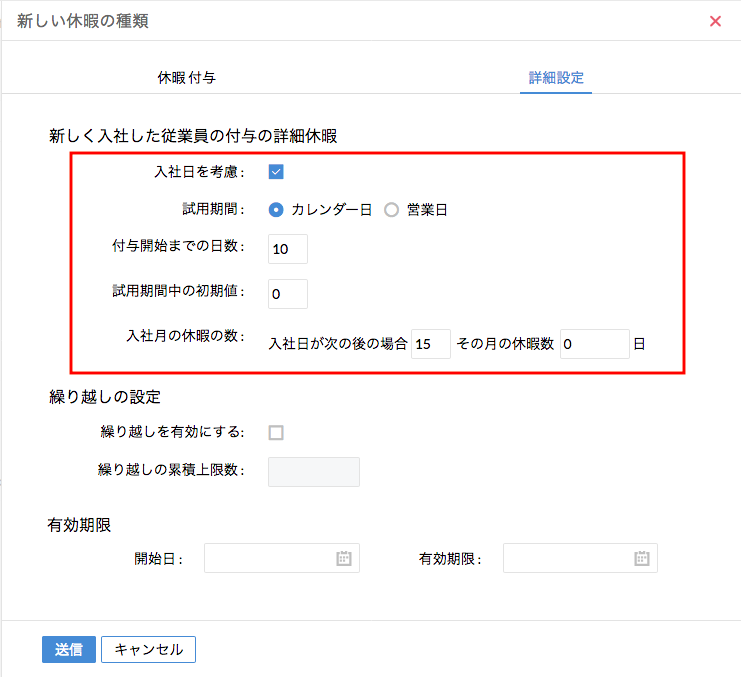Click the 繰り越しを有効にする label
Viewport: 741px width, 677px height.
(172, 433)
